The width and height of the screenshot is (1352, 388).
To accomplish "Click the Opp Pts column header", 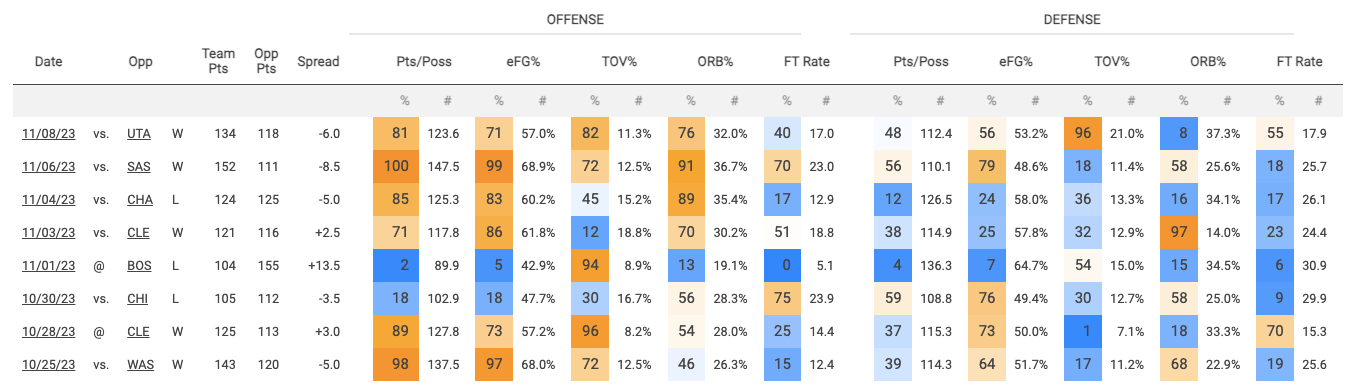I will [266, 62].
